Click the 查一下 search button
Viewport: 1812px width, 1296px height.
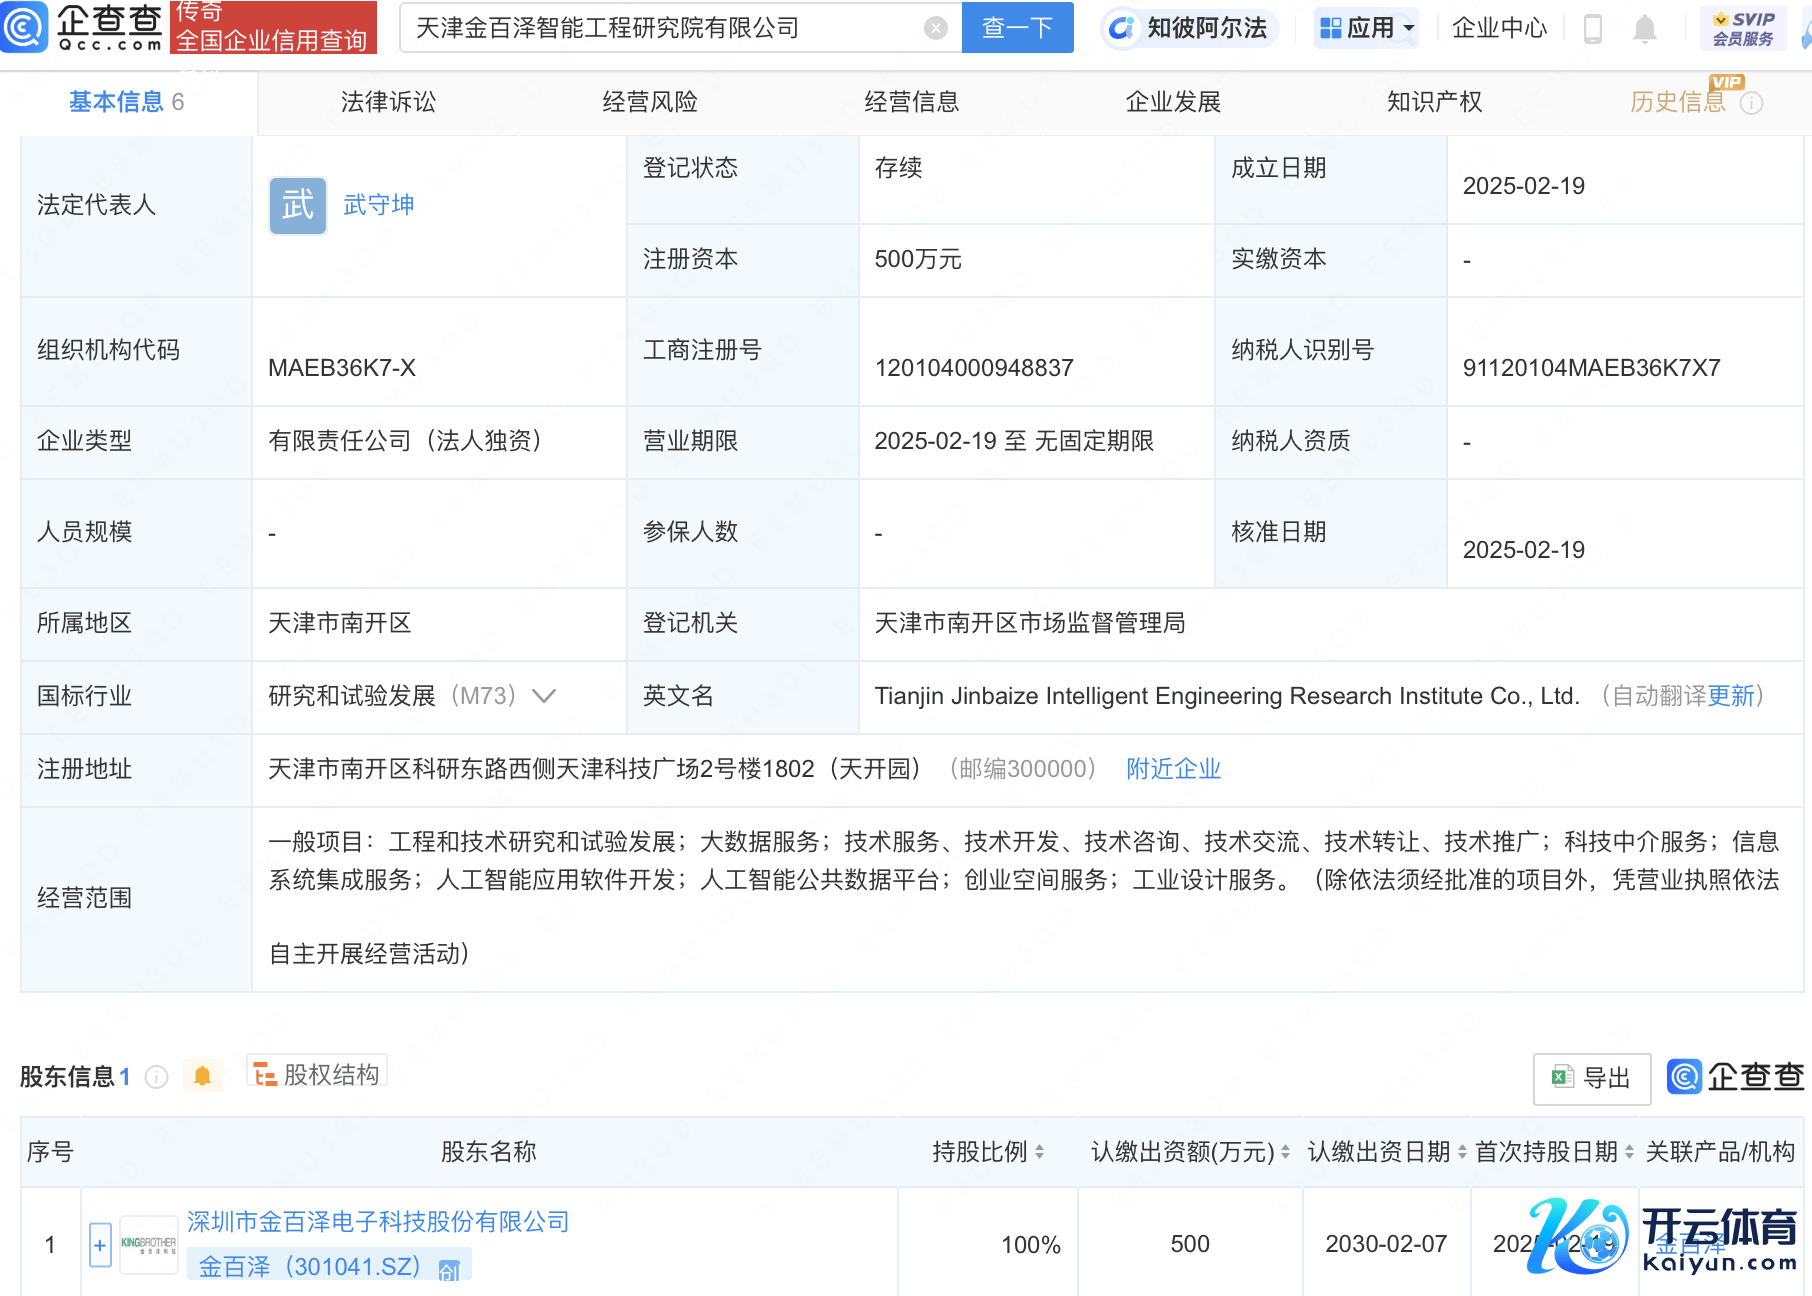(1017, 28)
